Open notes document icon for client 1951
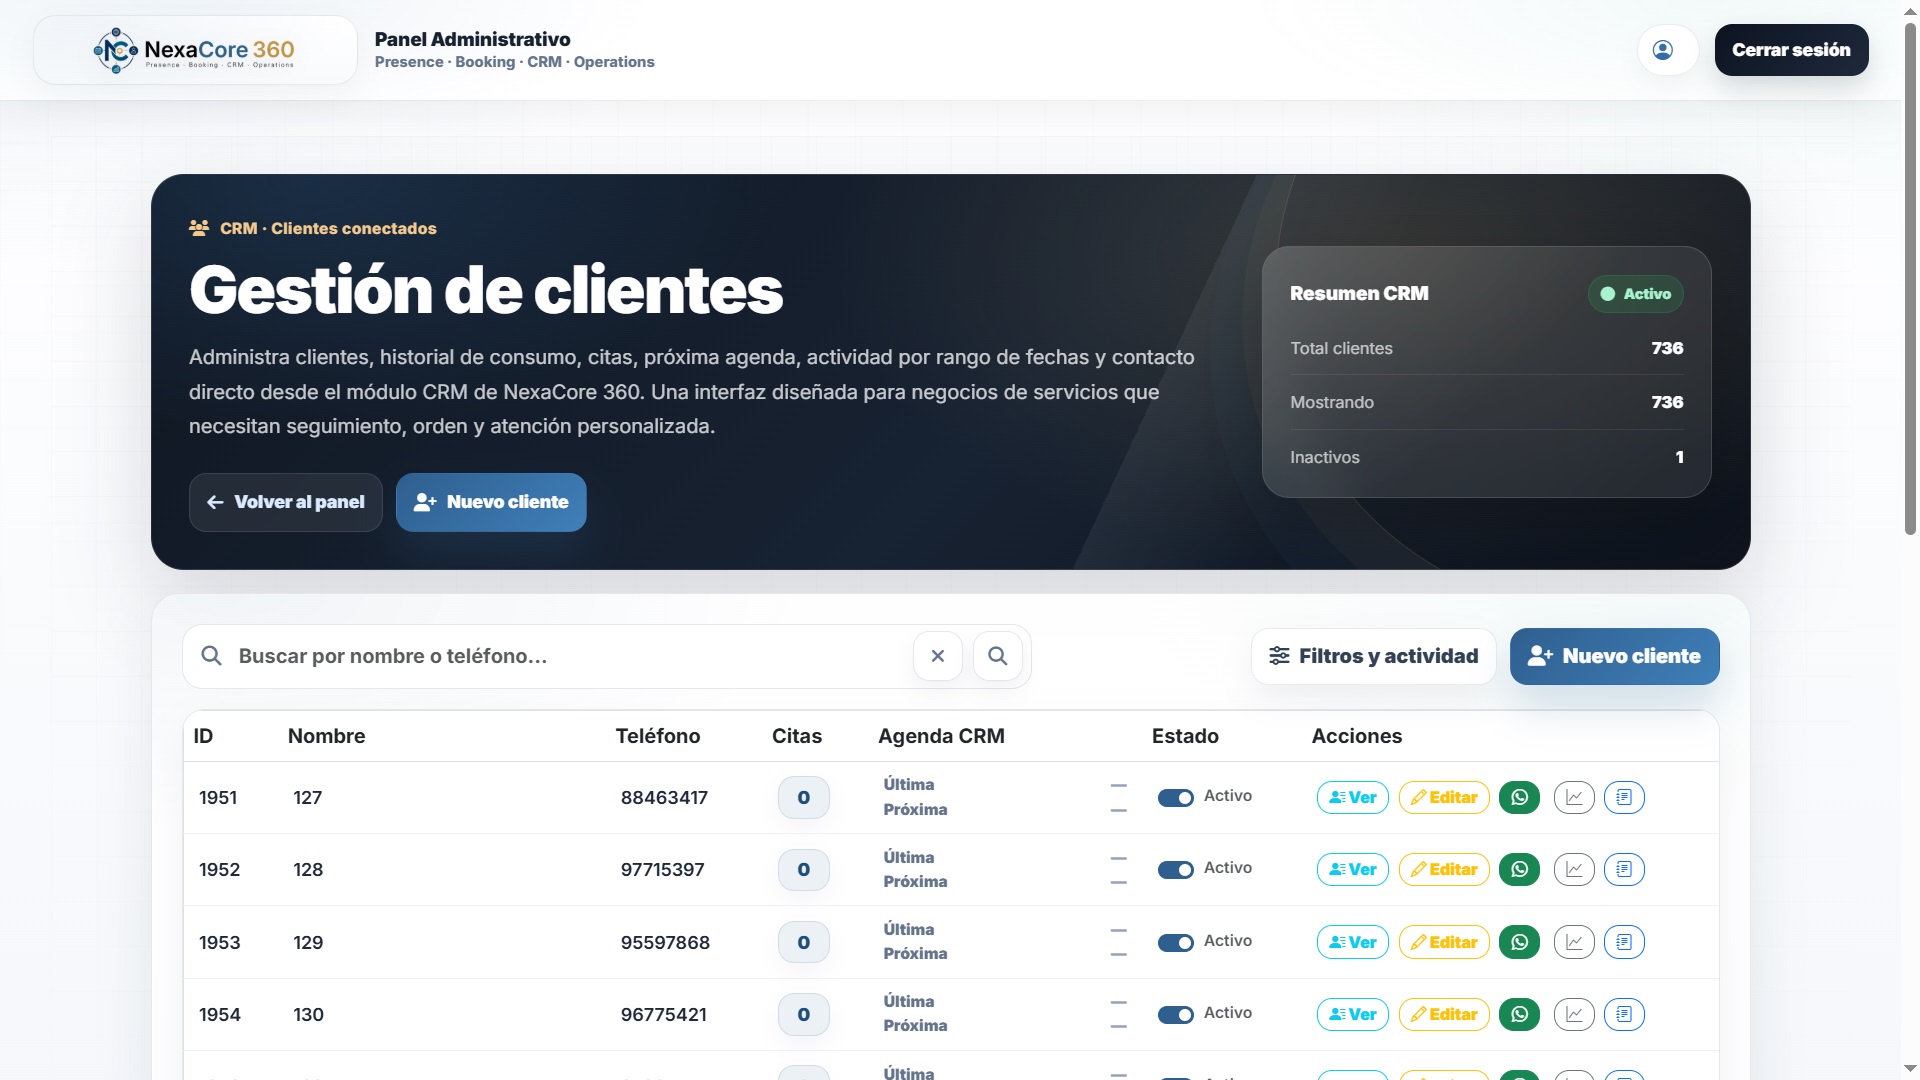 coord(1624,797)
